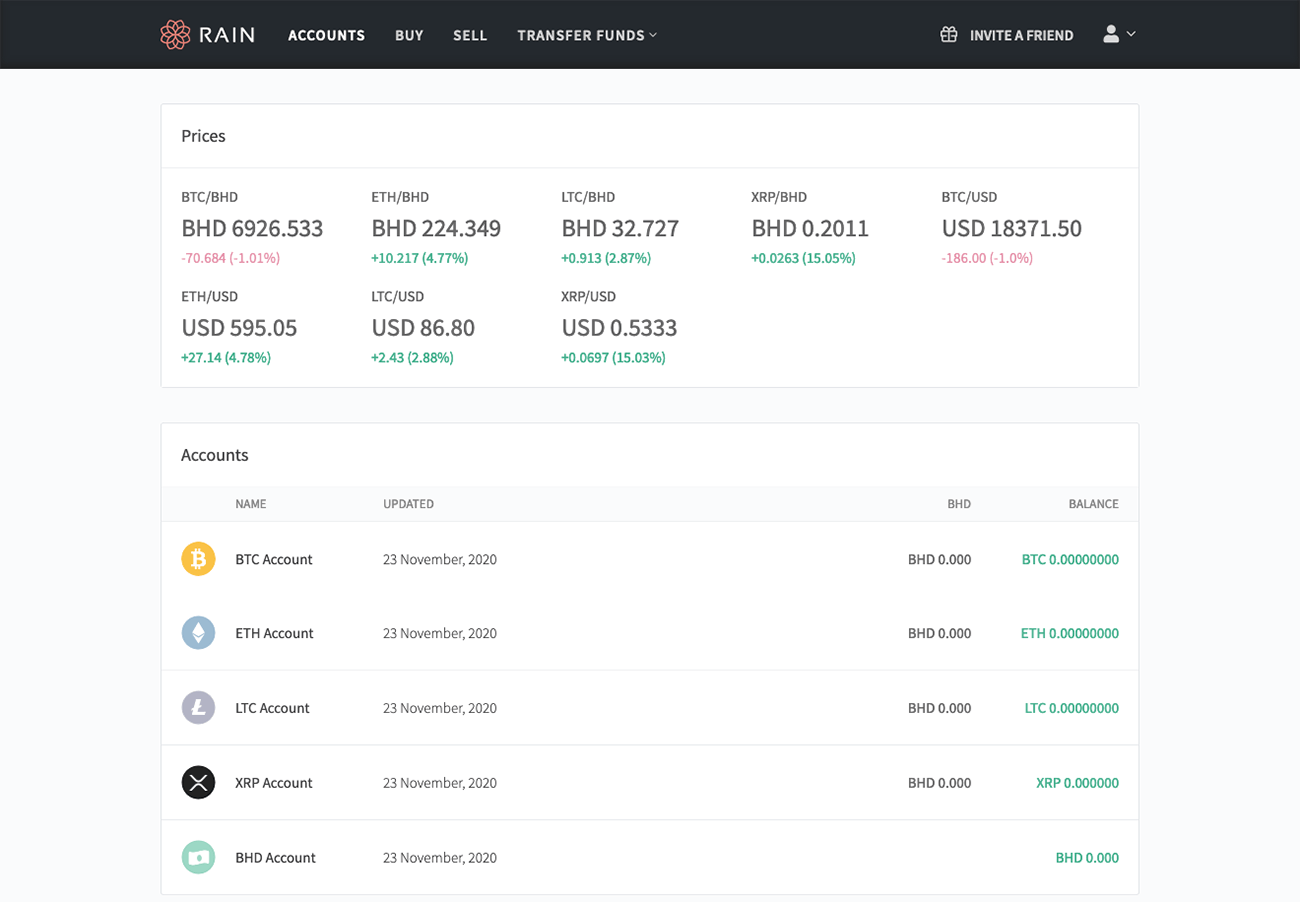
Task: Click the +10.217 (4.77%) change
Action: click(419, 258)
